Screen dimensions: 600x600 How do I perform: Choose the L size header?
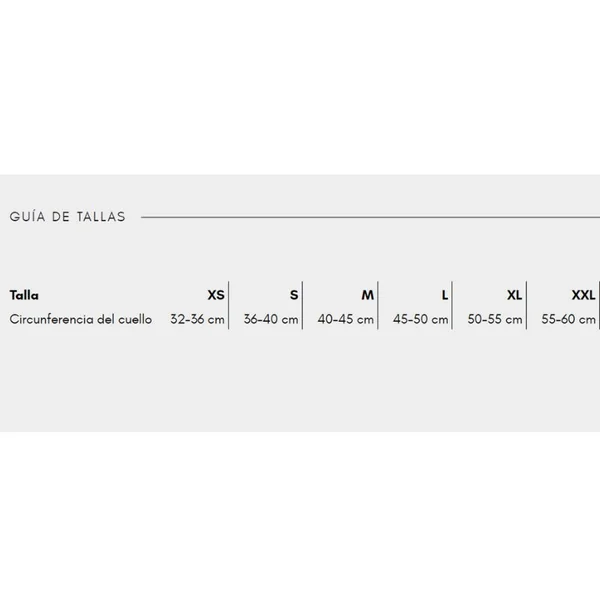445,295
